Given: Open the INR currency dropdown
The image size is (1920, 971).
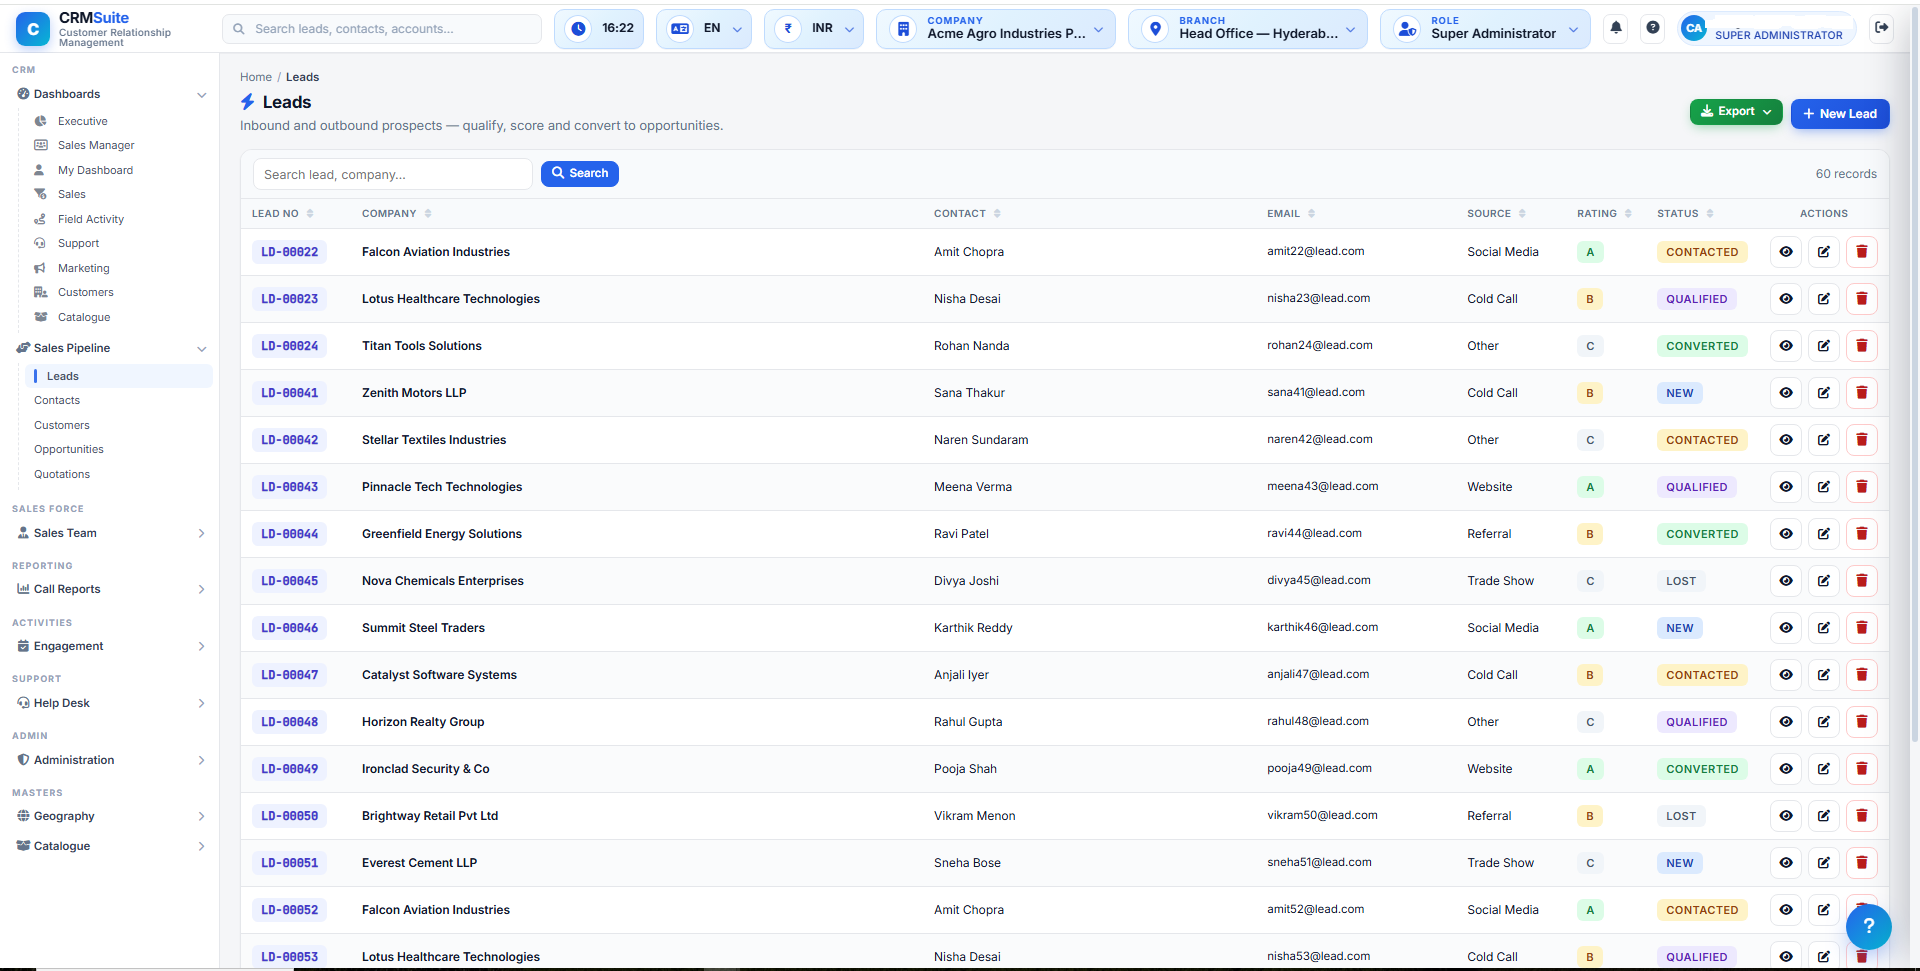Looking at the screenshot, I should click(x=814, y=29).
